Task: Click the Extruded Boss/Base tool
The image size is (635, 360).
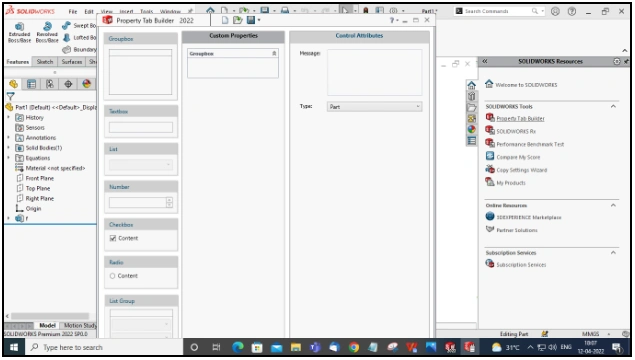Action: click(x=19, y=32)
